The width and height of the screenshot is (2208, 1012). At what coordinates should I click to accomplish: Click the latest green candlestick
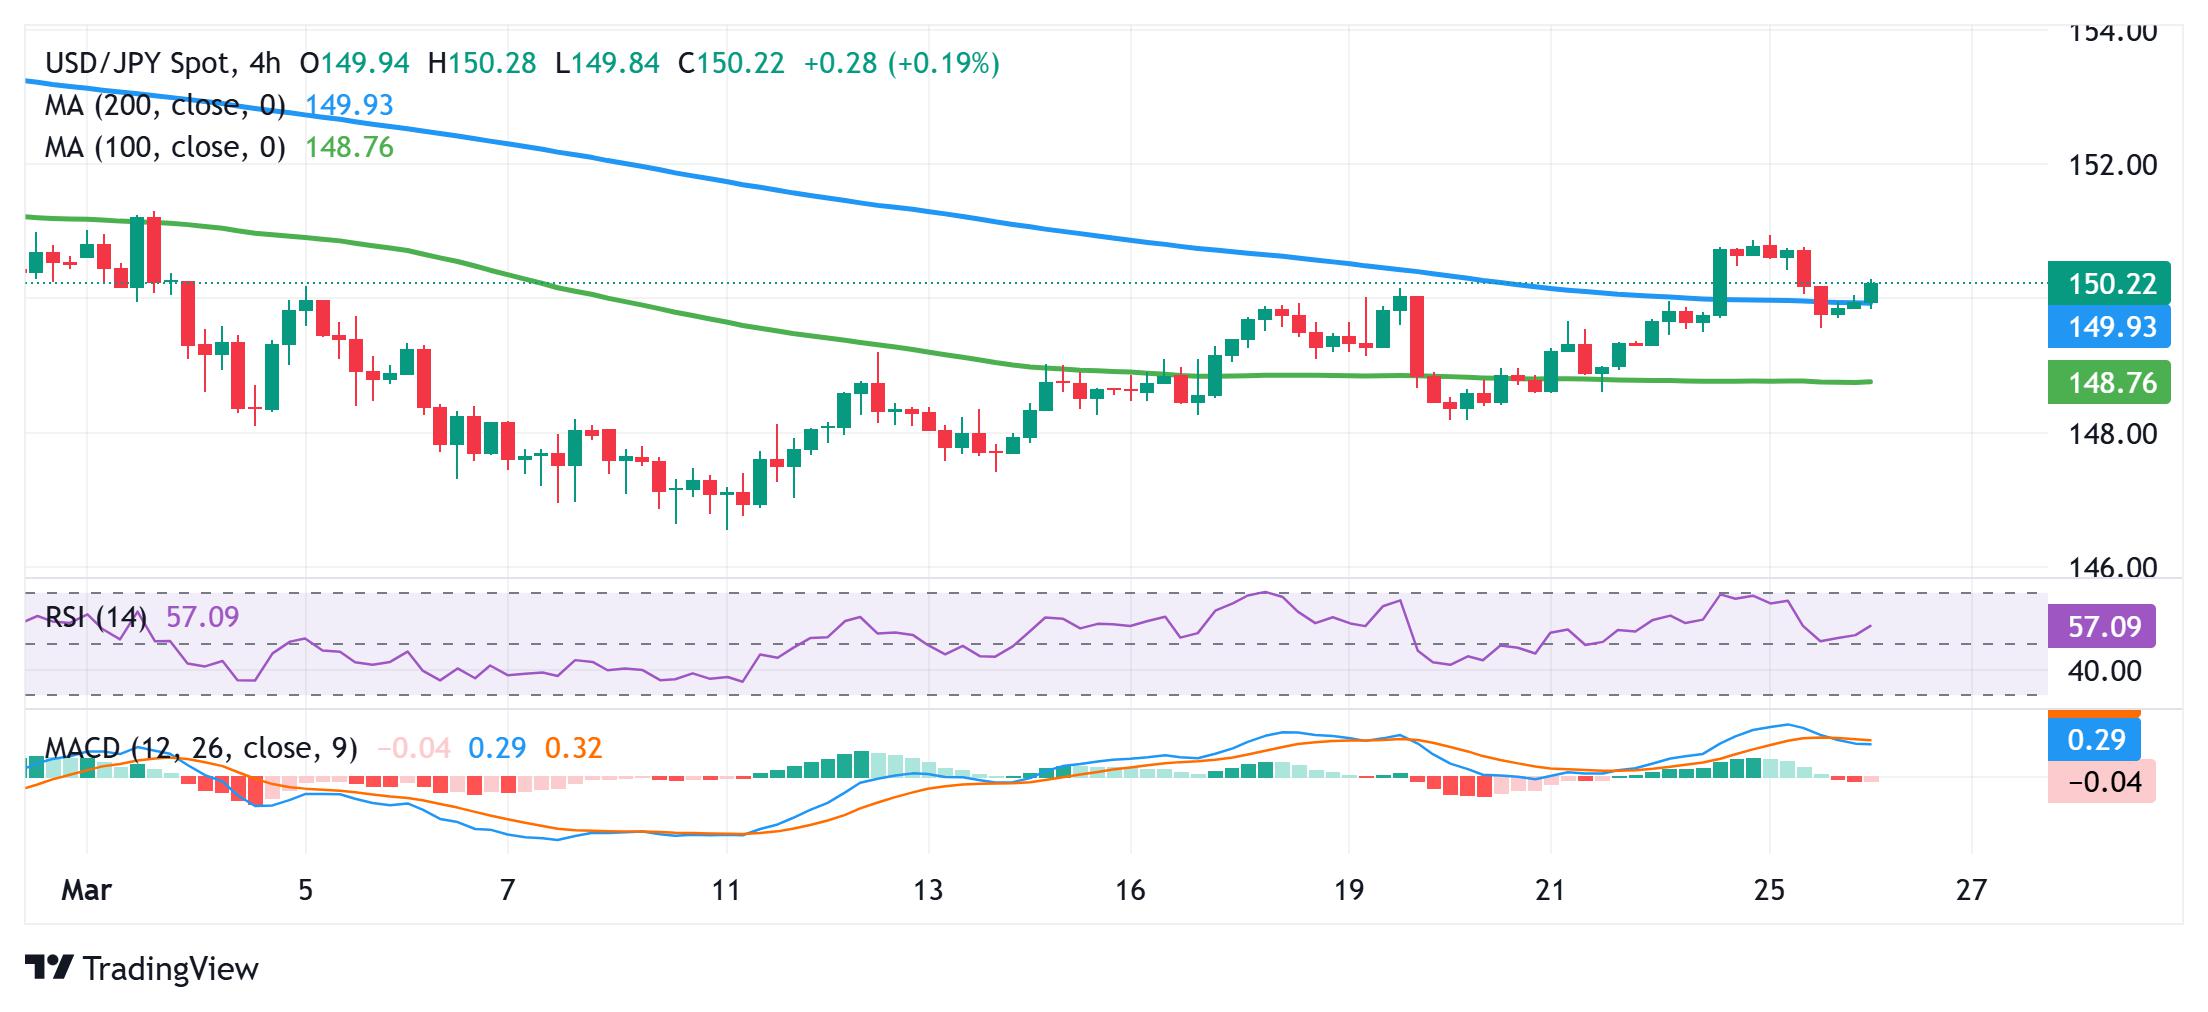coord(1871,292)
